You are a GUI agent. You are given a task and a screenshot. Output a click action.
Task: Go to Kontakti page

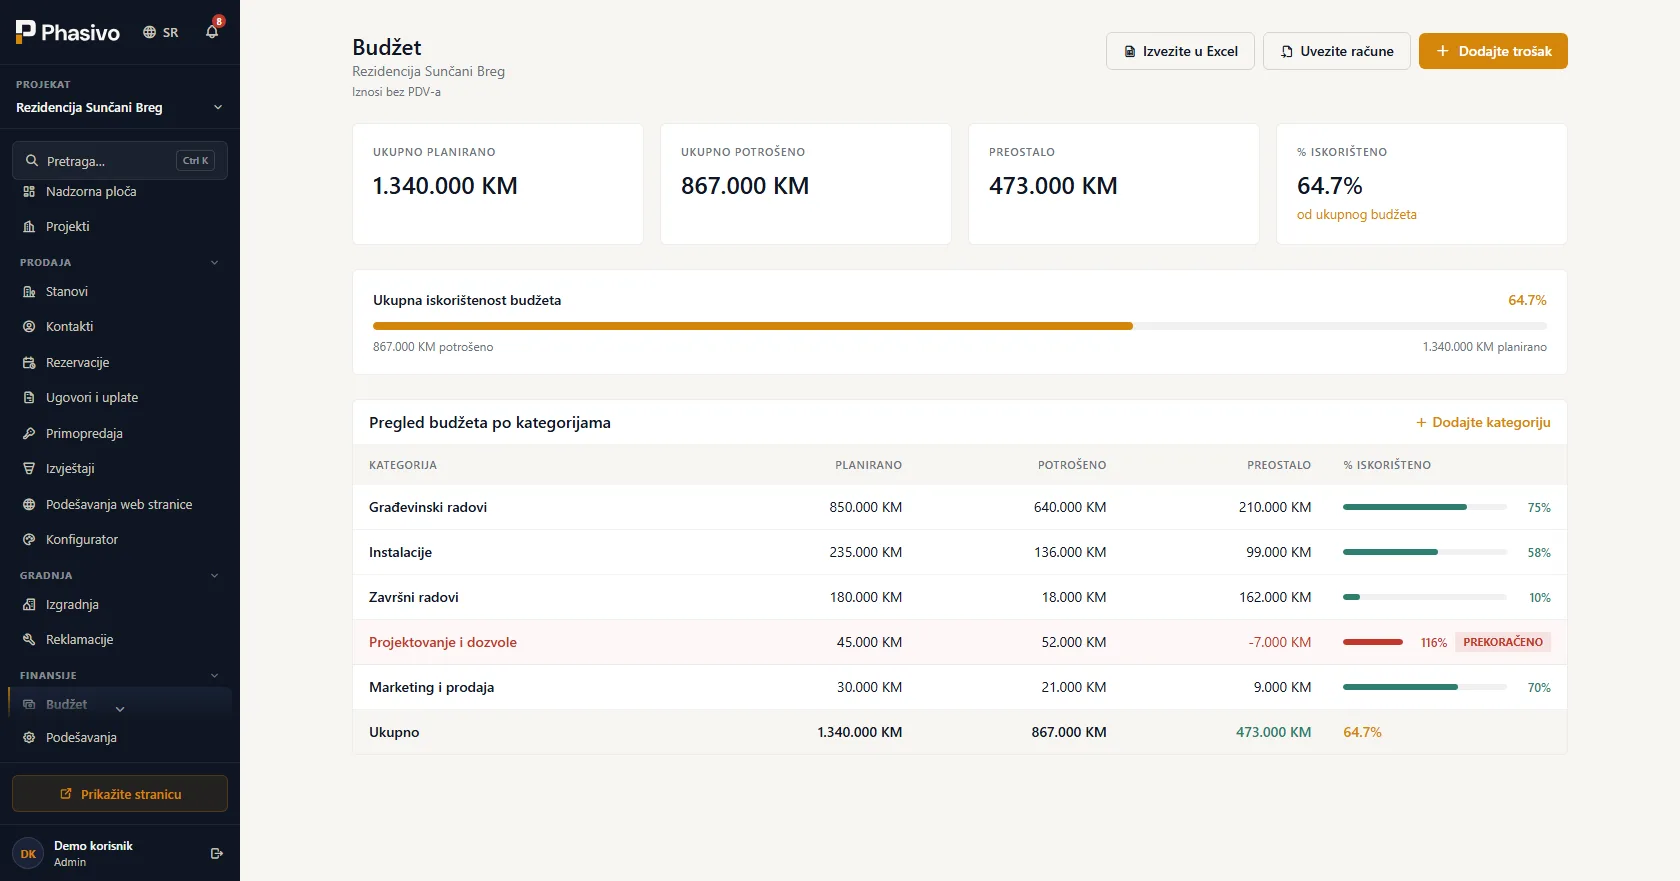(120, 326)
